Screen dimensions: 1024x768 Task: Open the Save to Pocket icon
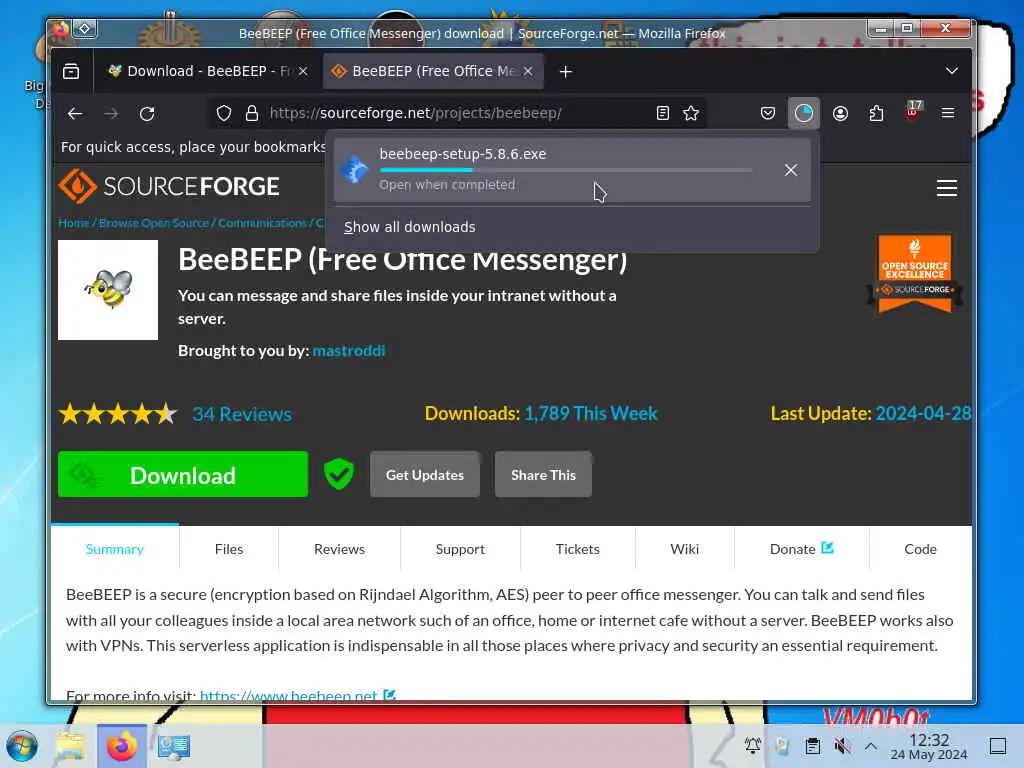[x=768, y=114]
